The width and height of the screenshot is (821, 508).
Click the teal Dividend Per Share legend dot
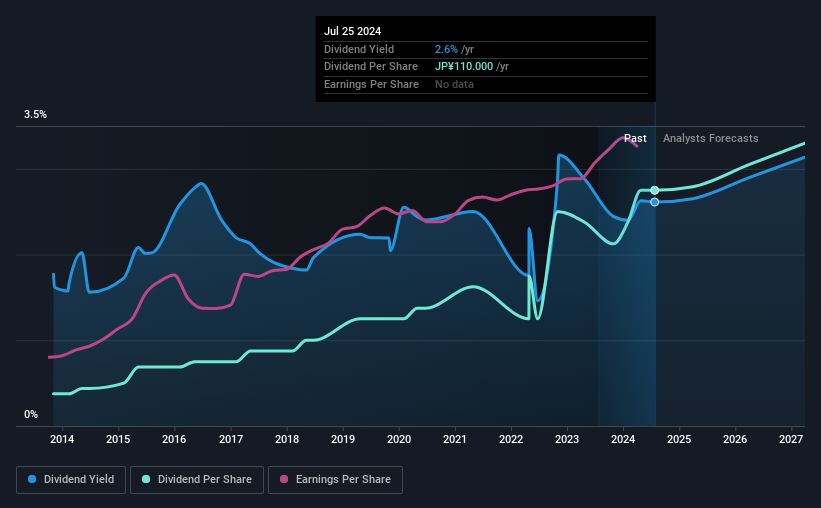(x=146, y=479)
